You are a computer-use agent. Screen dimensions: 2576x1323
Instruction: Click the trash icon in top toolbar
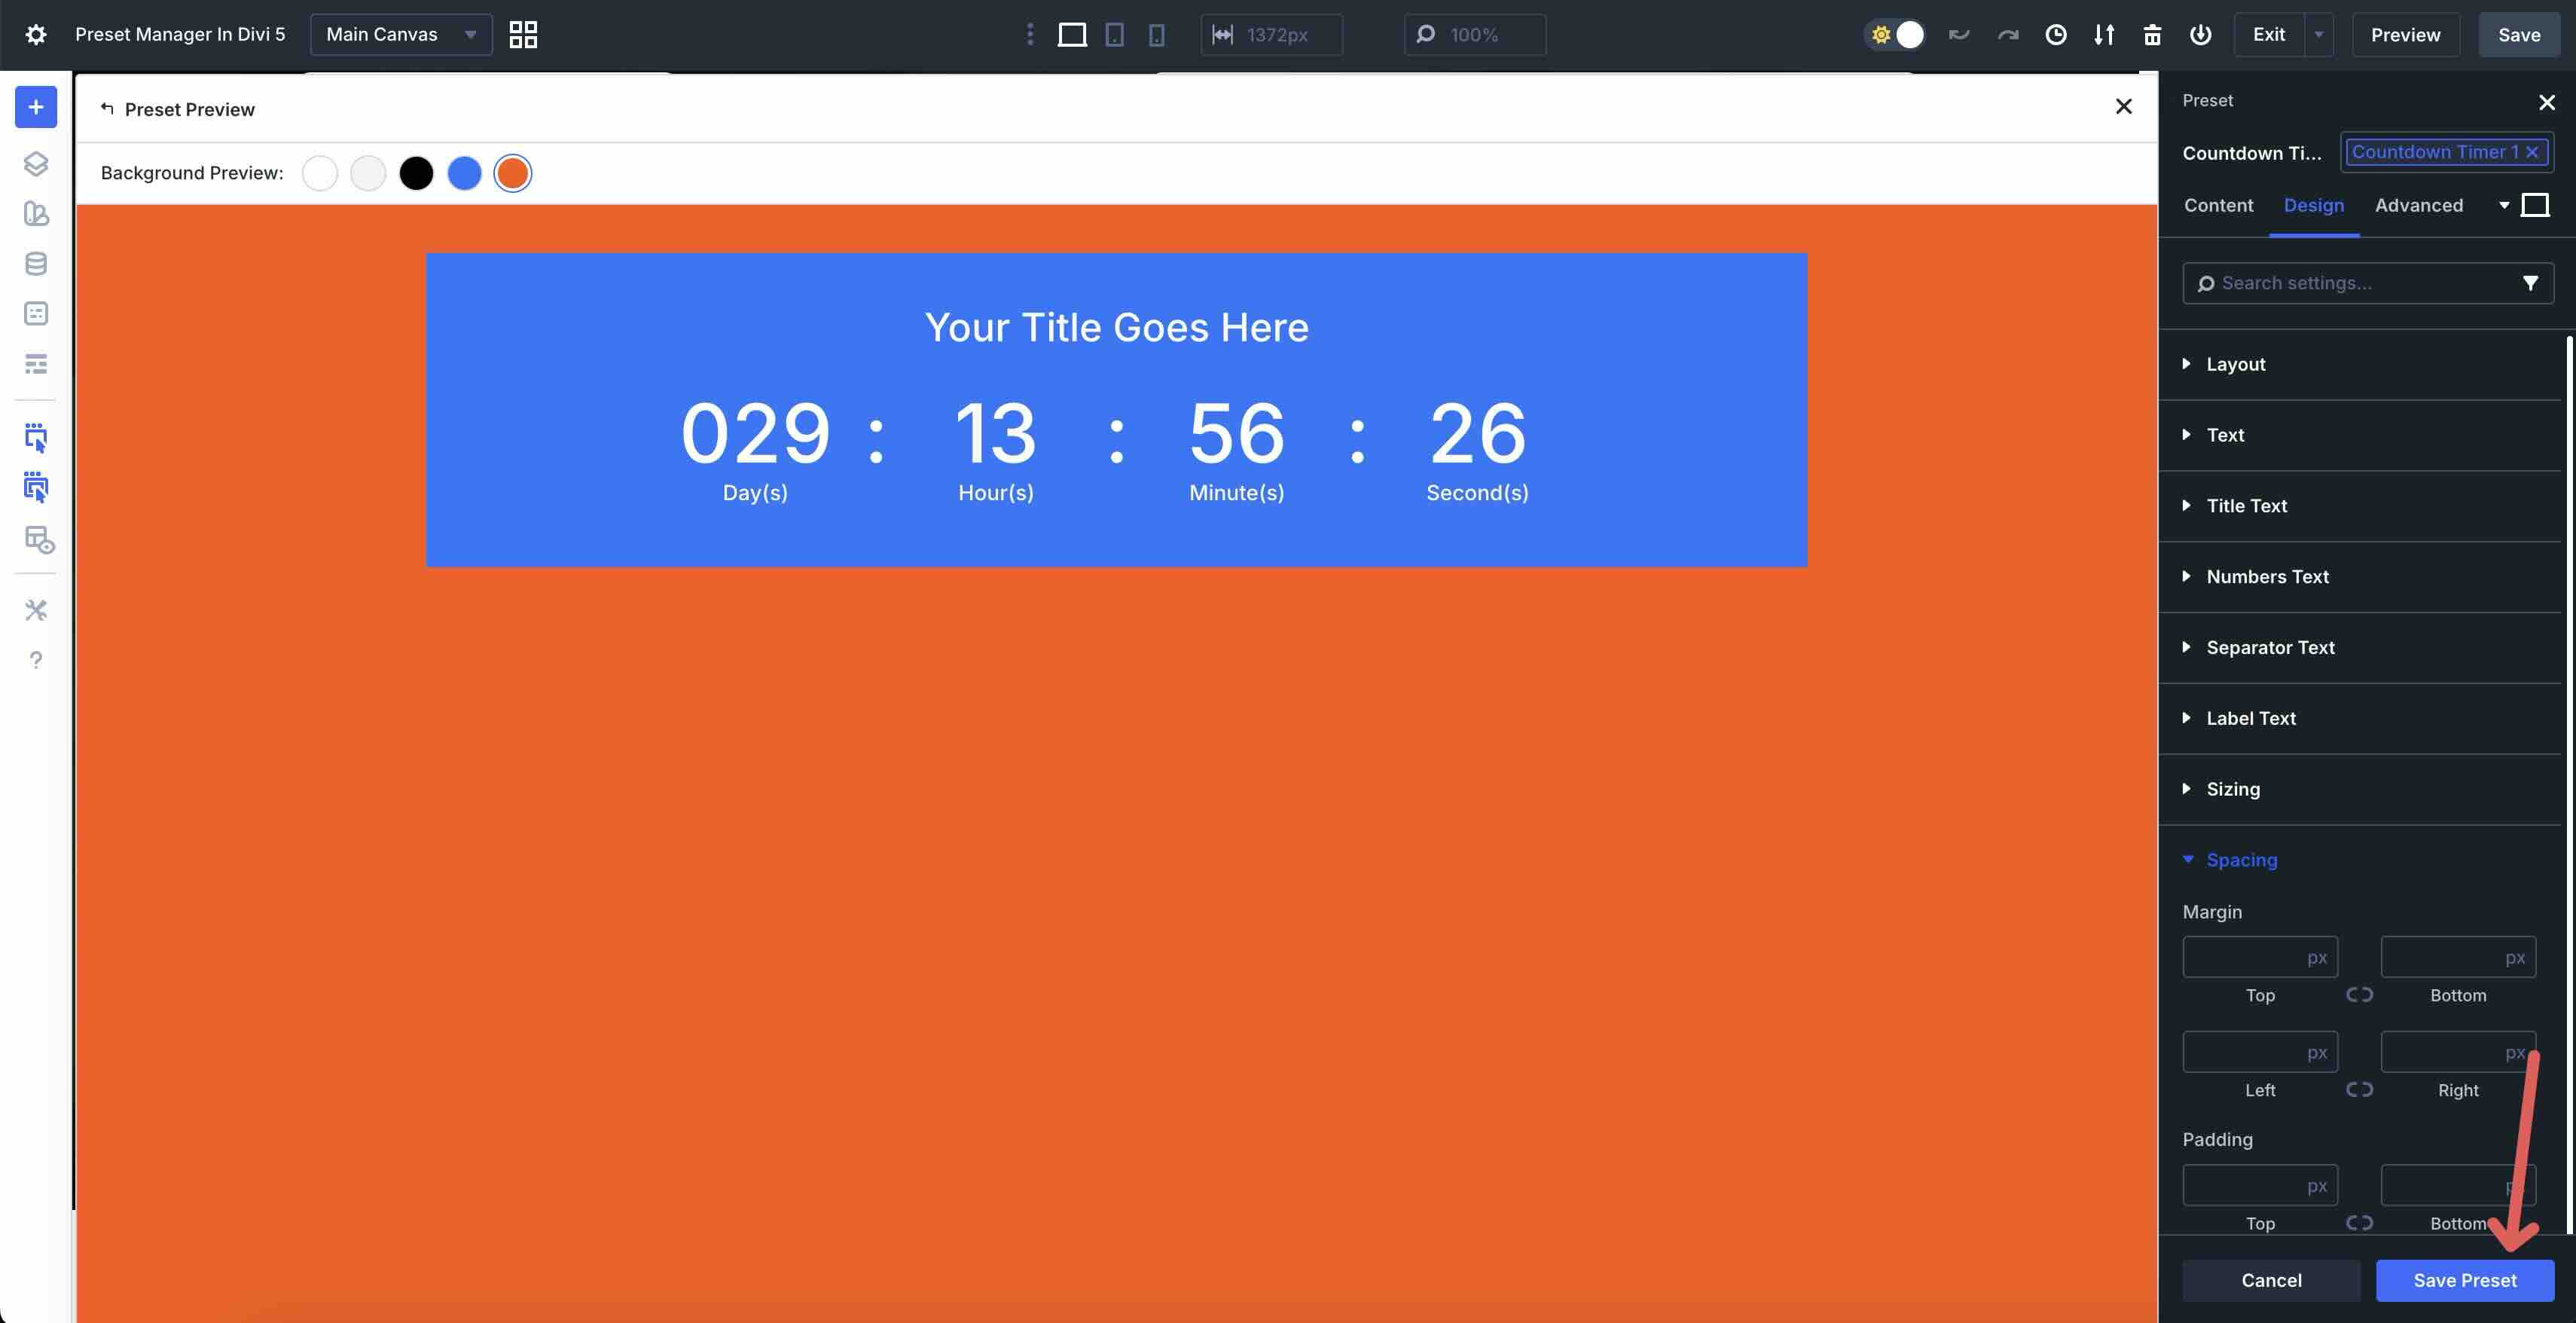[2152, 35]
